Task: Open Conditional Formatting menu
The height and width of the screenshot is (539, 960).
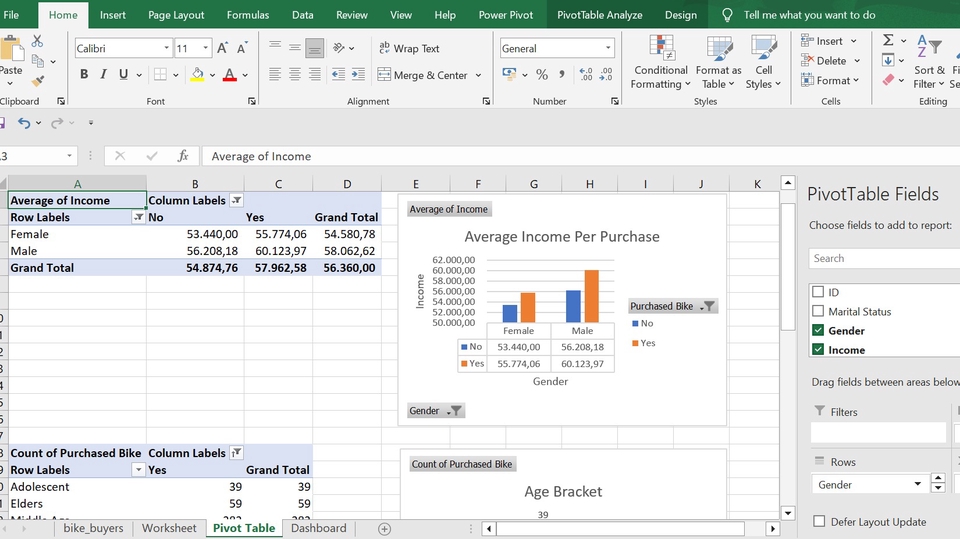Action: tap(661, 62)
